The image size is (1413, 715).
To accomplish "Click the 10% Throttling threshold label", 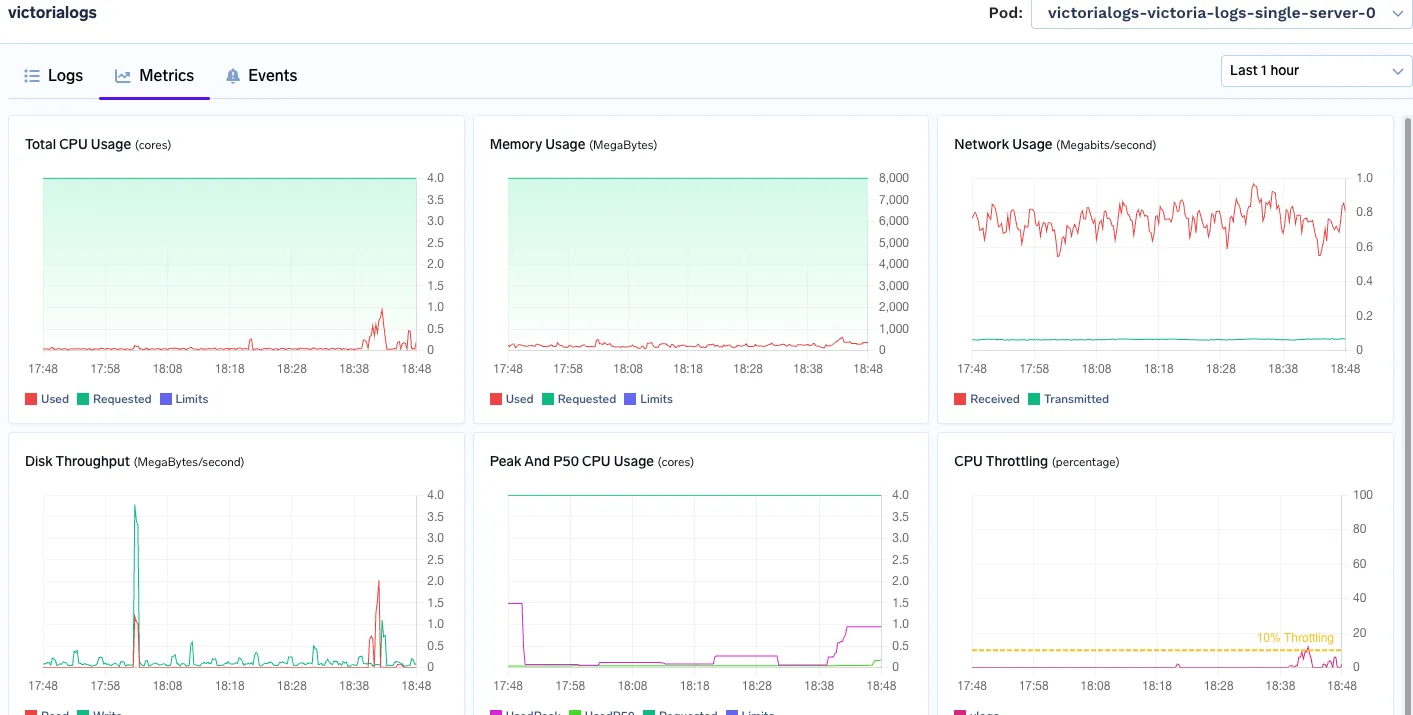I will tap(1295, 638).
